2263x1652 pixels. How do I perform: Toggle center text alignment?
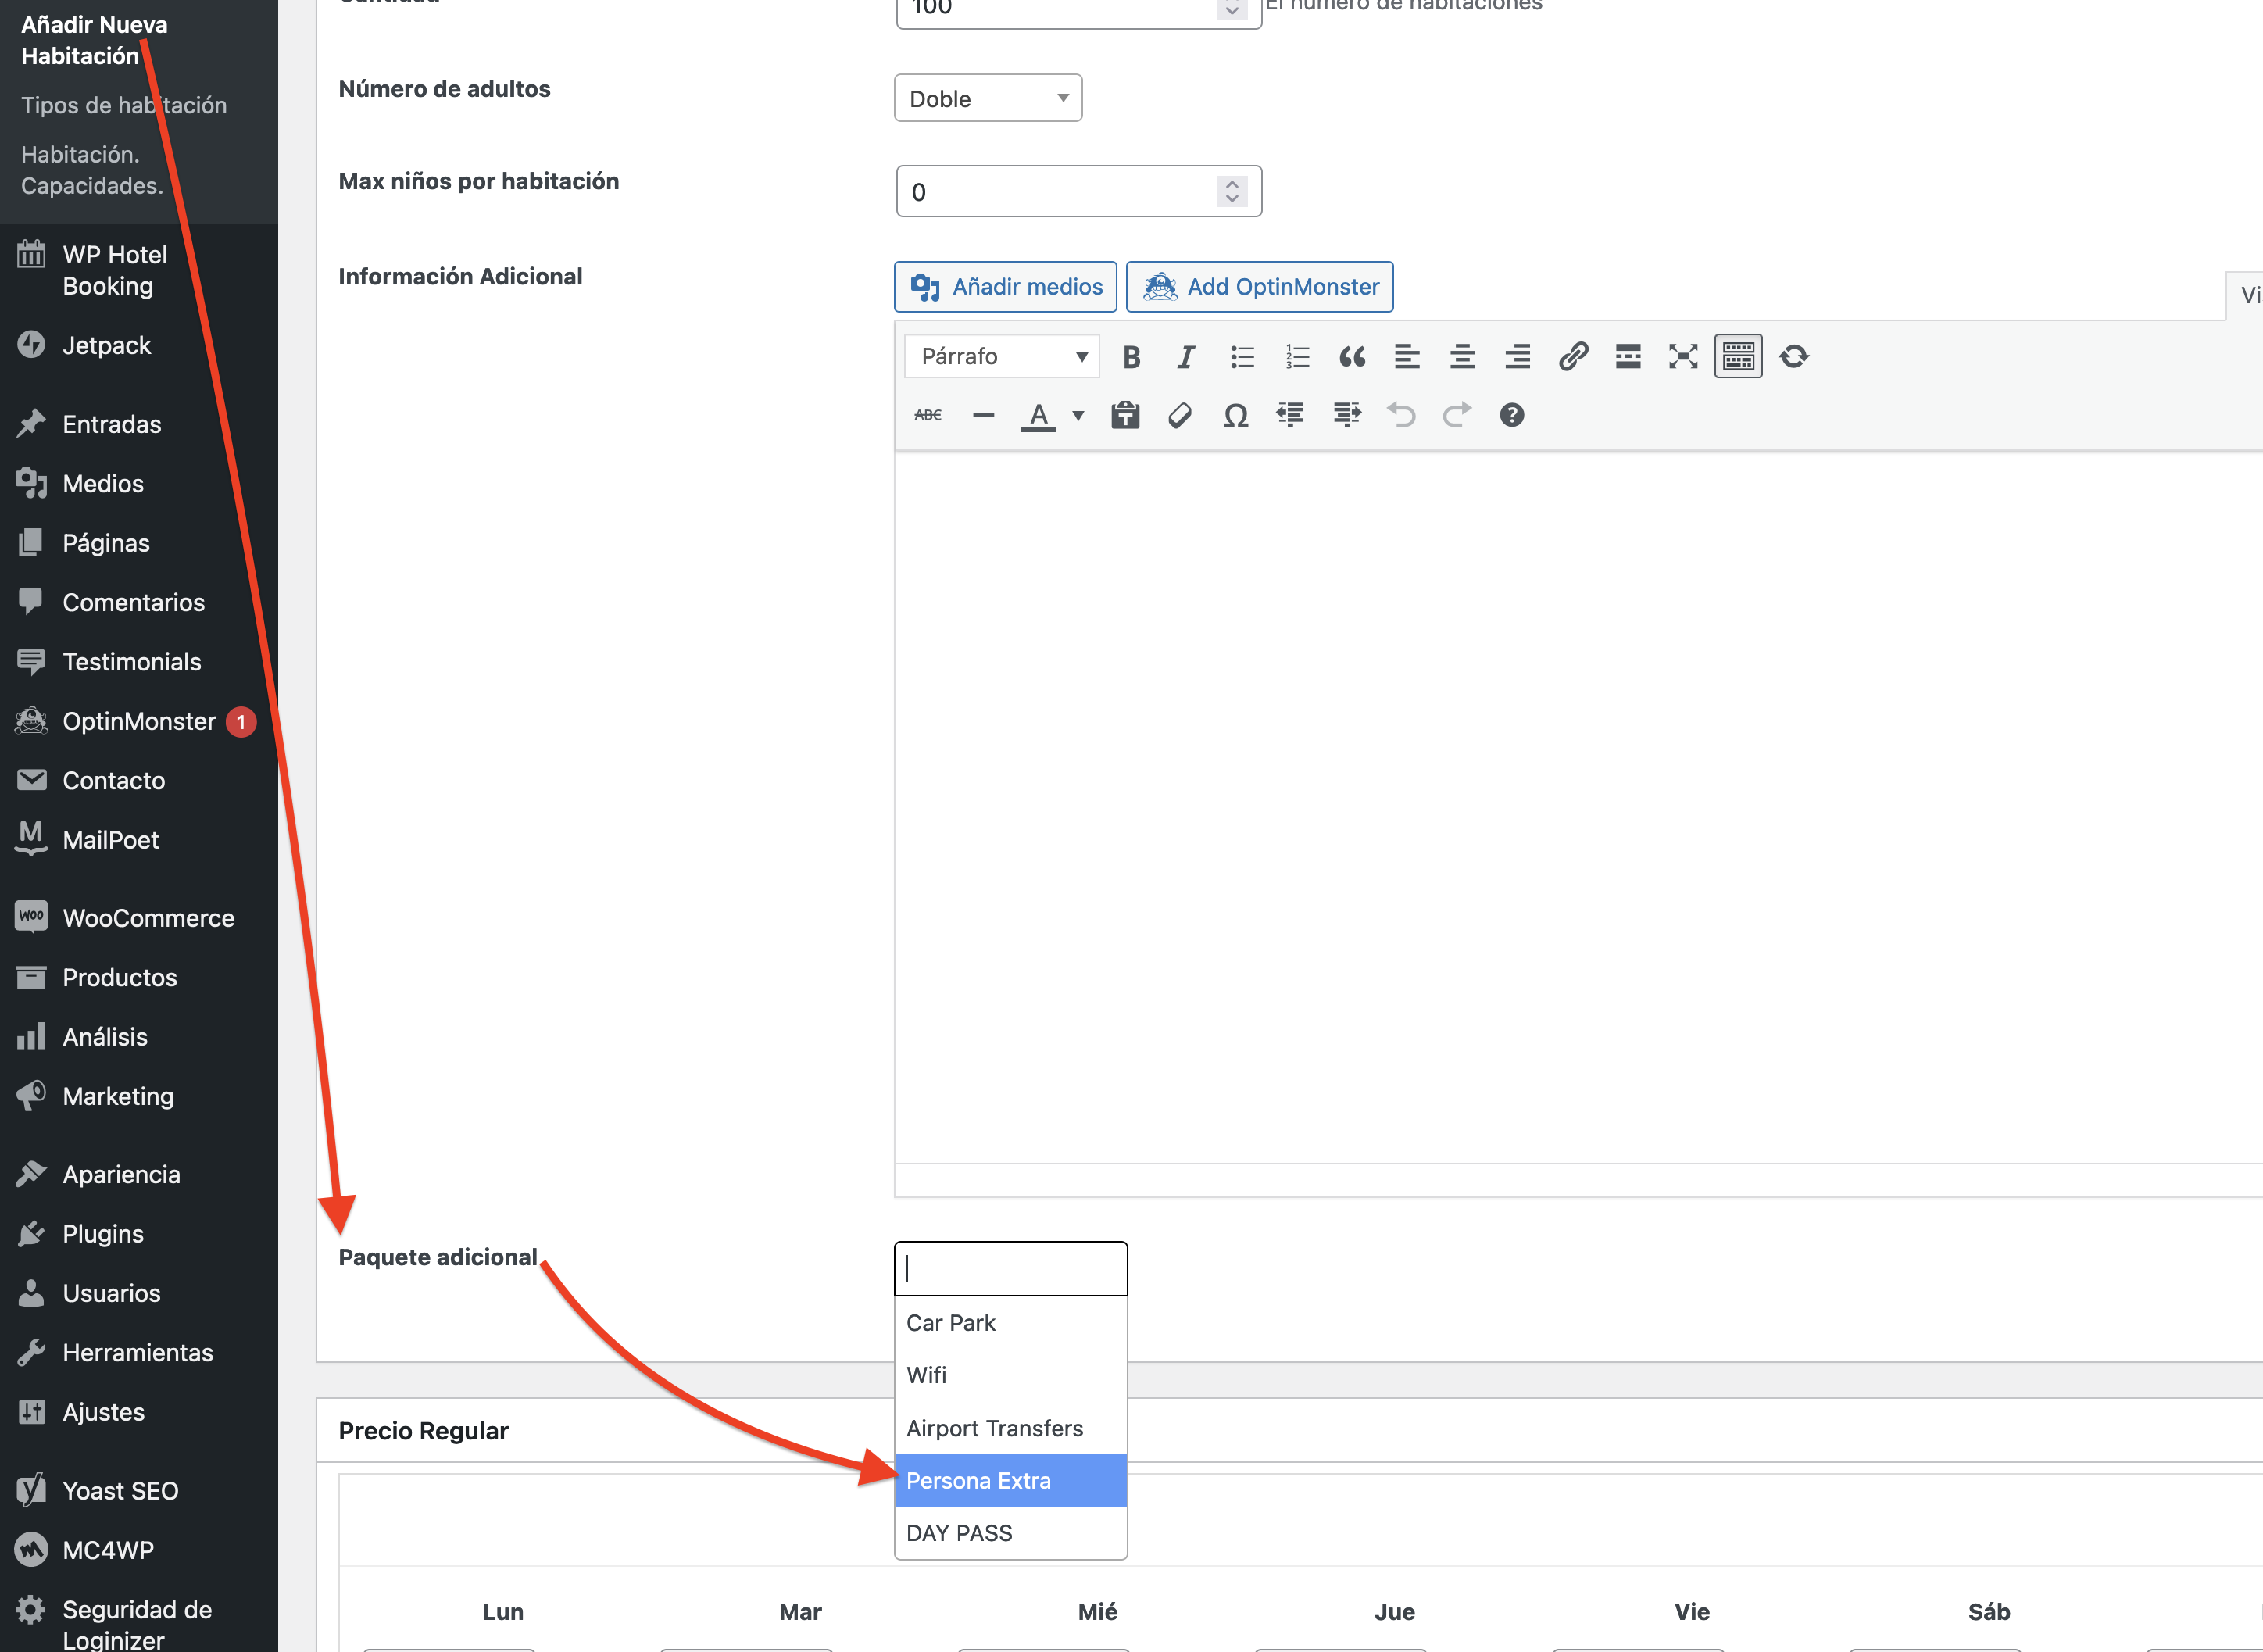(x=1462, y=357)
